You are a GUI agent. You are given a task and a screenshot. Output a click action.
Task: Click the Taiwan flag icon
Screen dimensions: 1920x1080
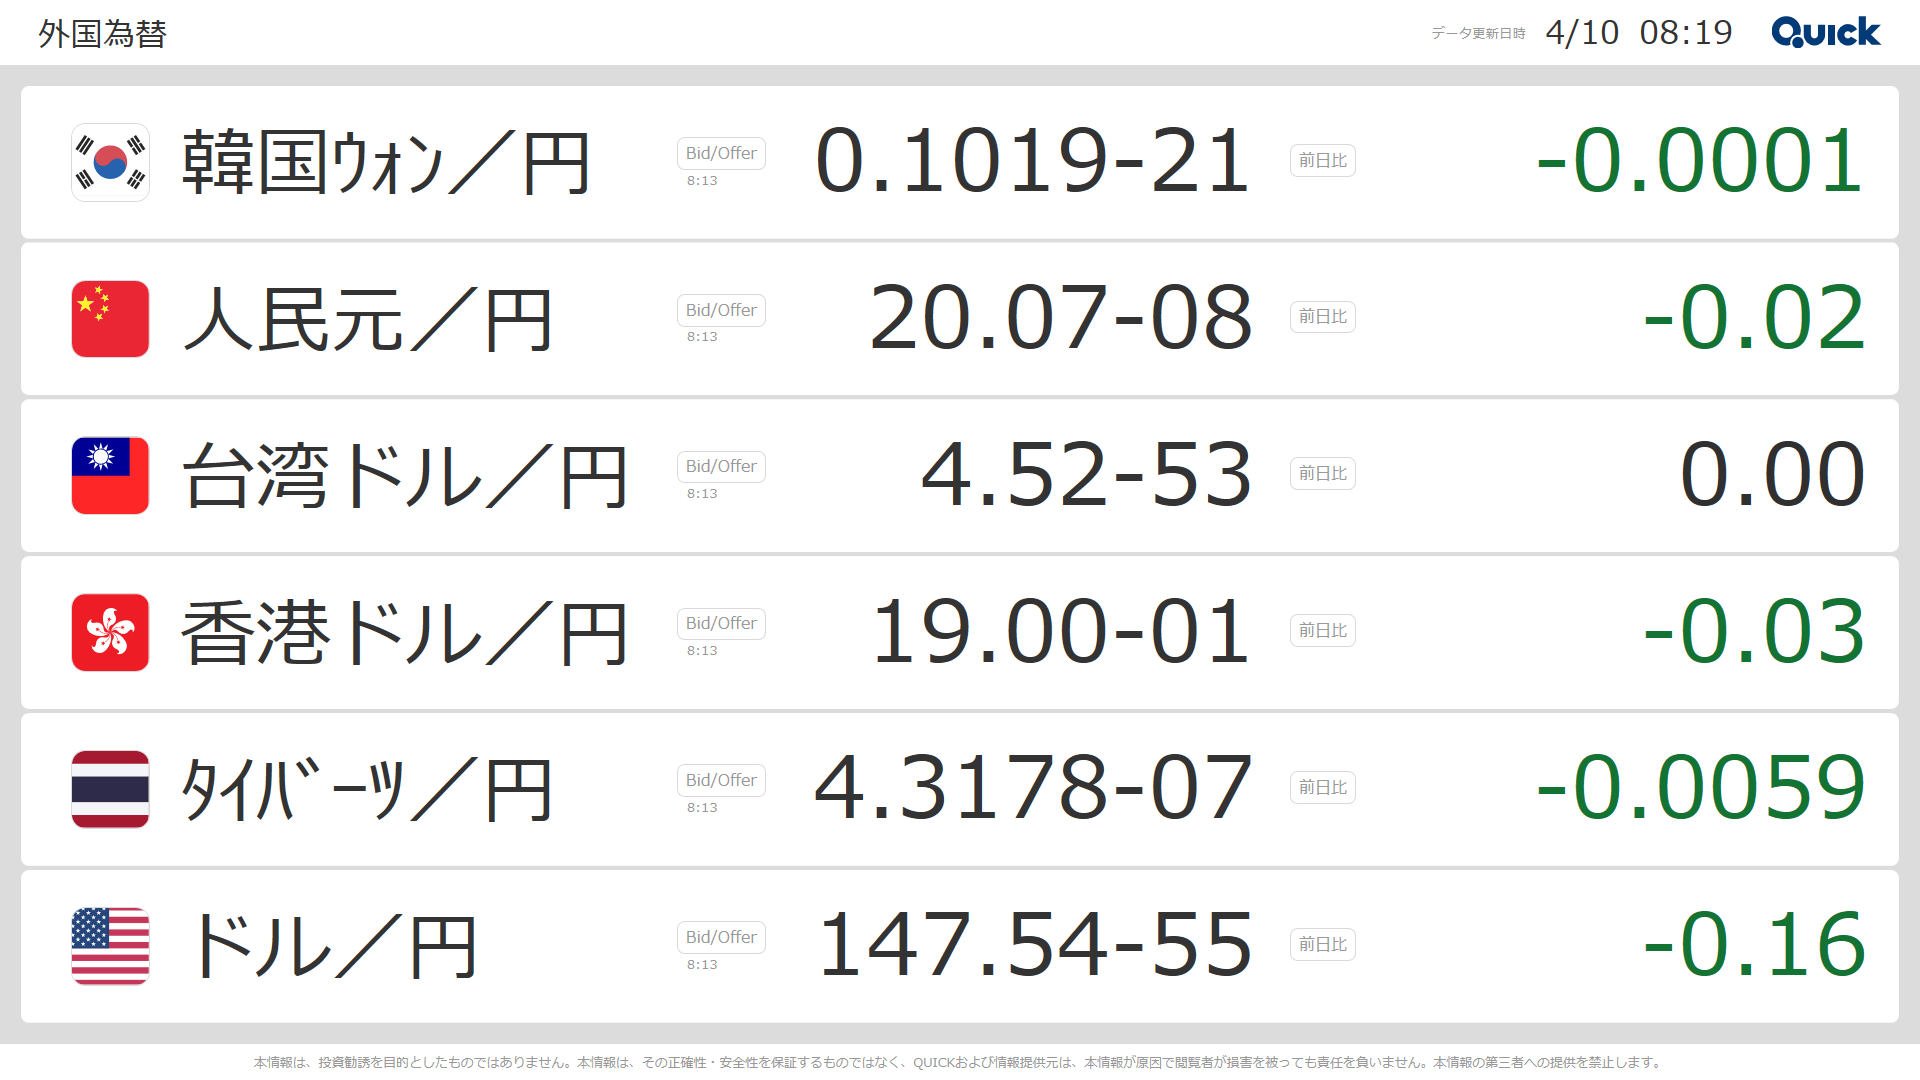tap(110, 476)
